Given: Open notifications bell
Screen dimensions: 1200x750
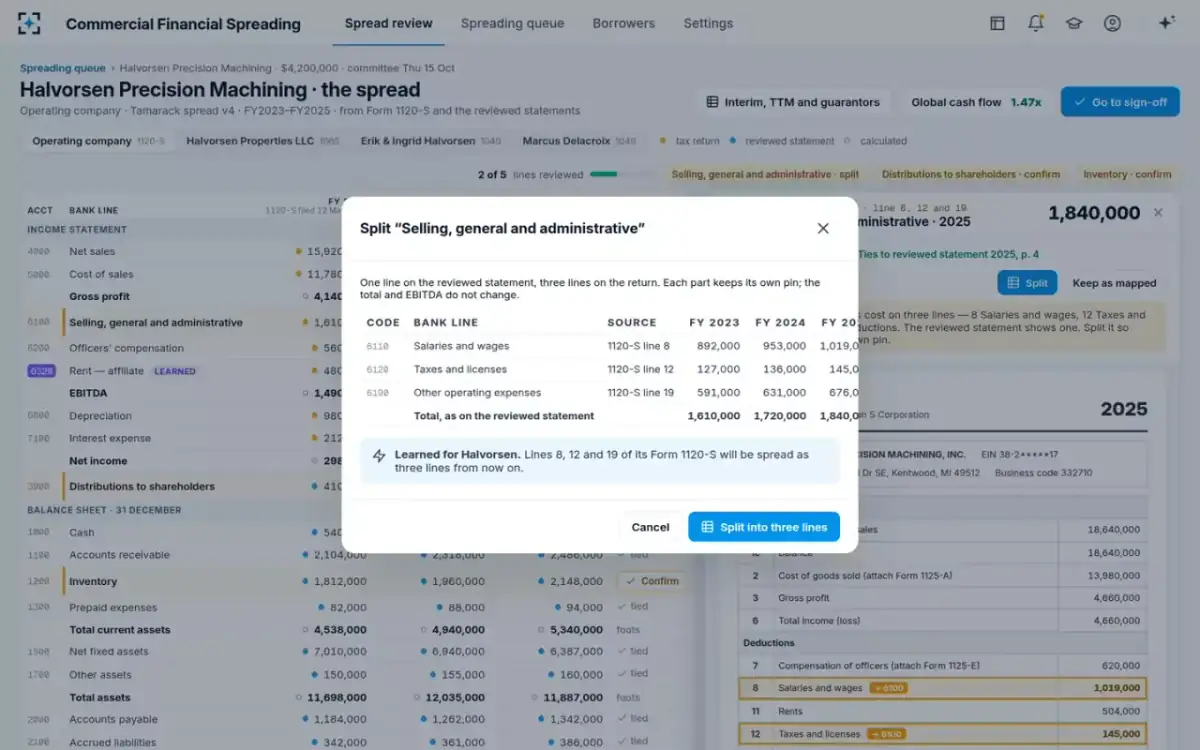Looking at the screenshot, I should click(1036, 23).
